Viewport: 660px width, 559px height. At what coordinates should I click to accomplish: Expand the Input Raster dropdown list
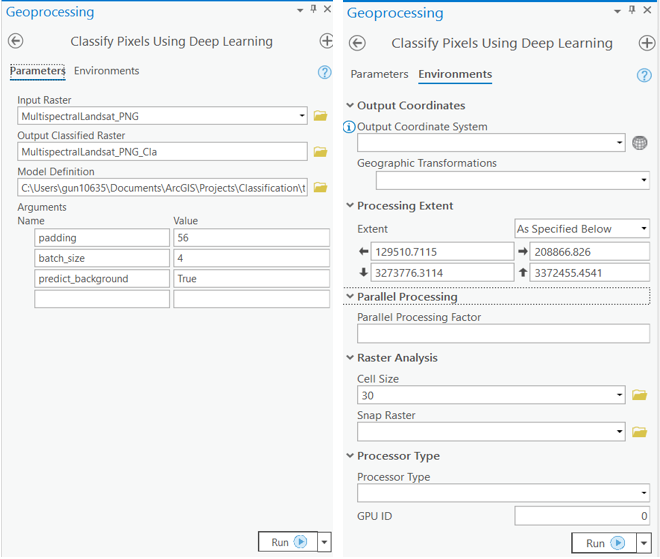pos(302,116)
